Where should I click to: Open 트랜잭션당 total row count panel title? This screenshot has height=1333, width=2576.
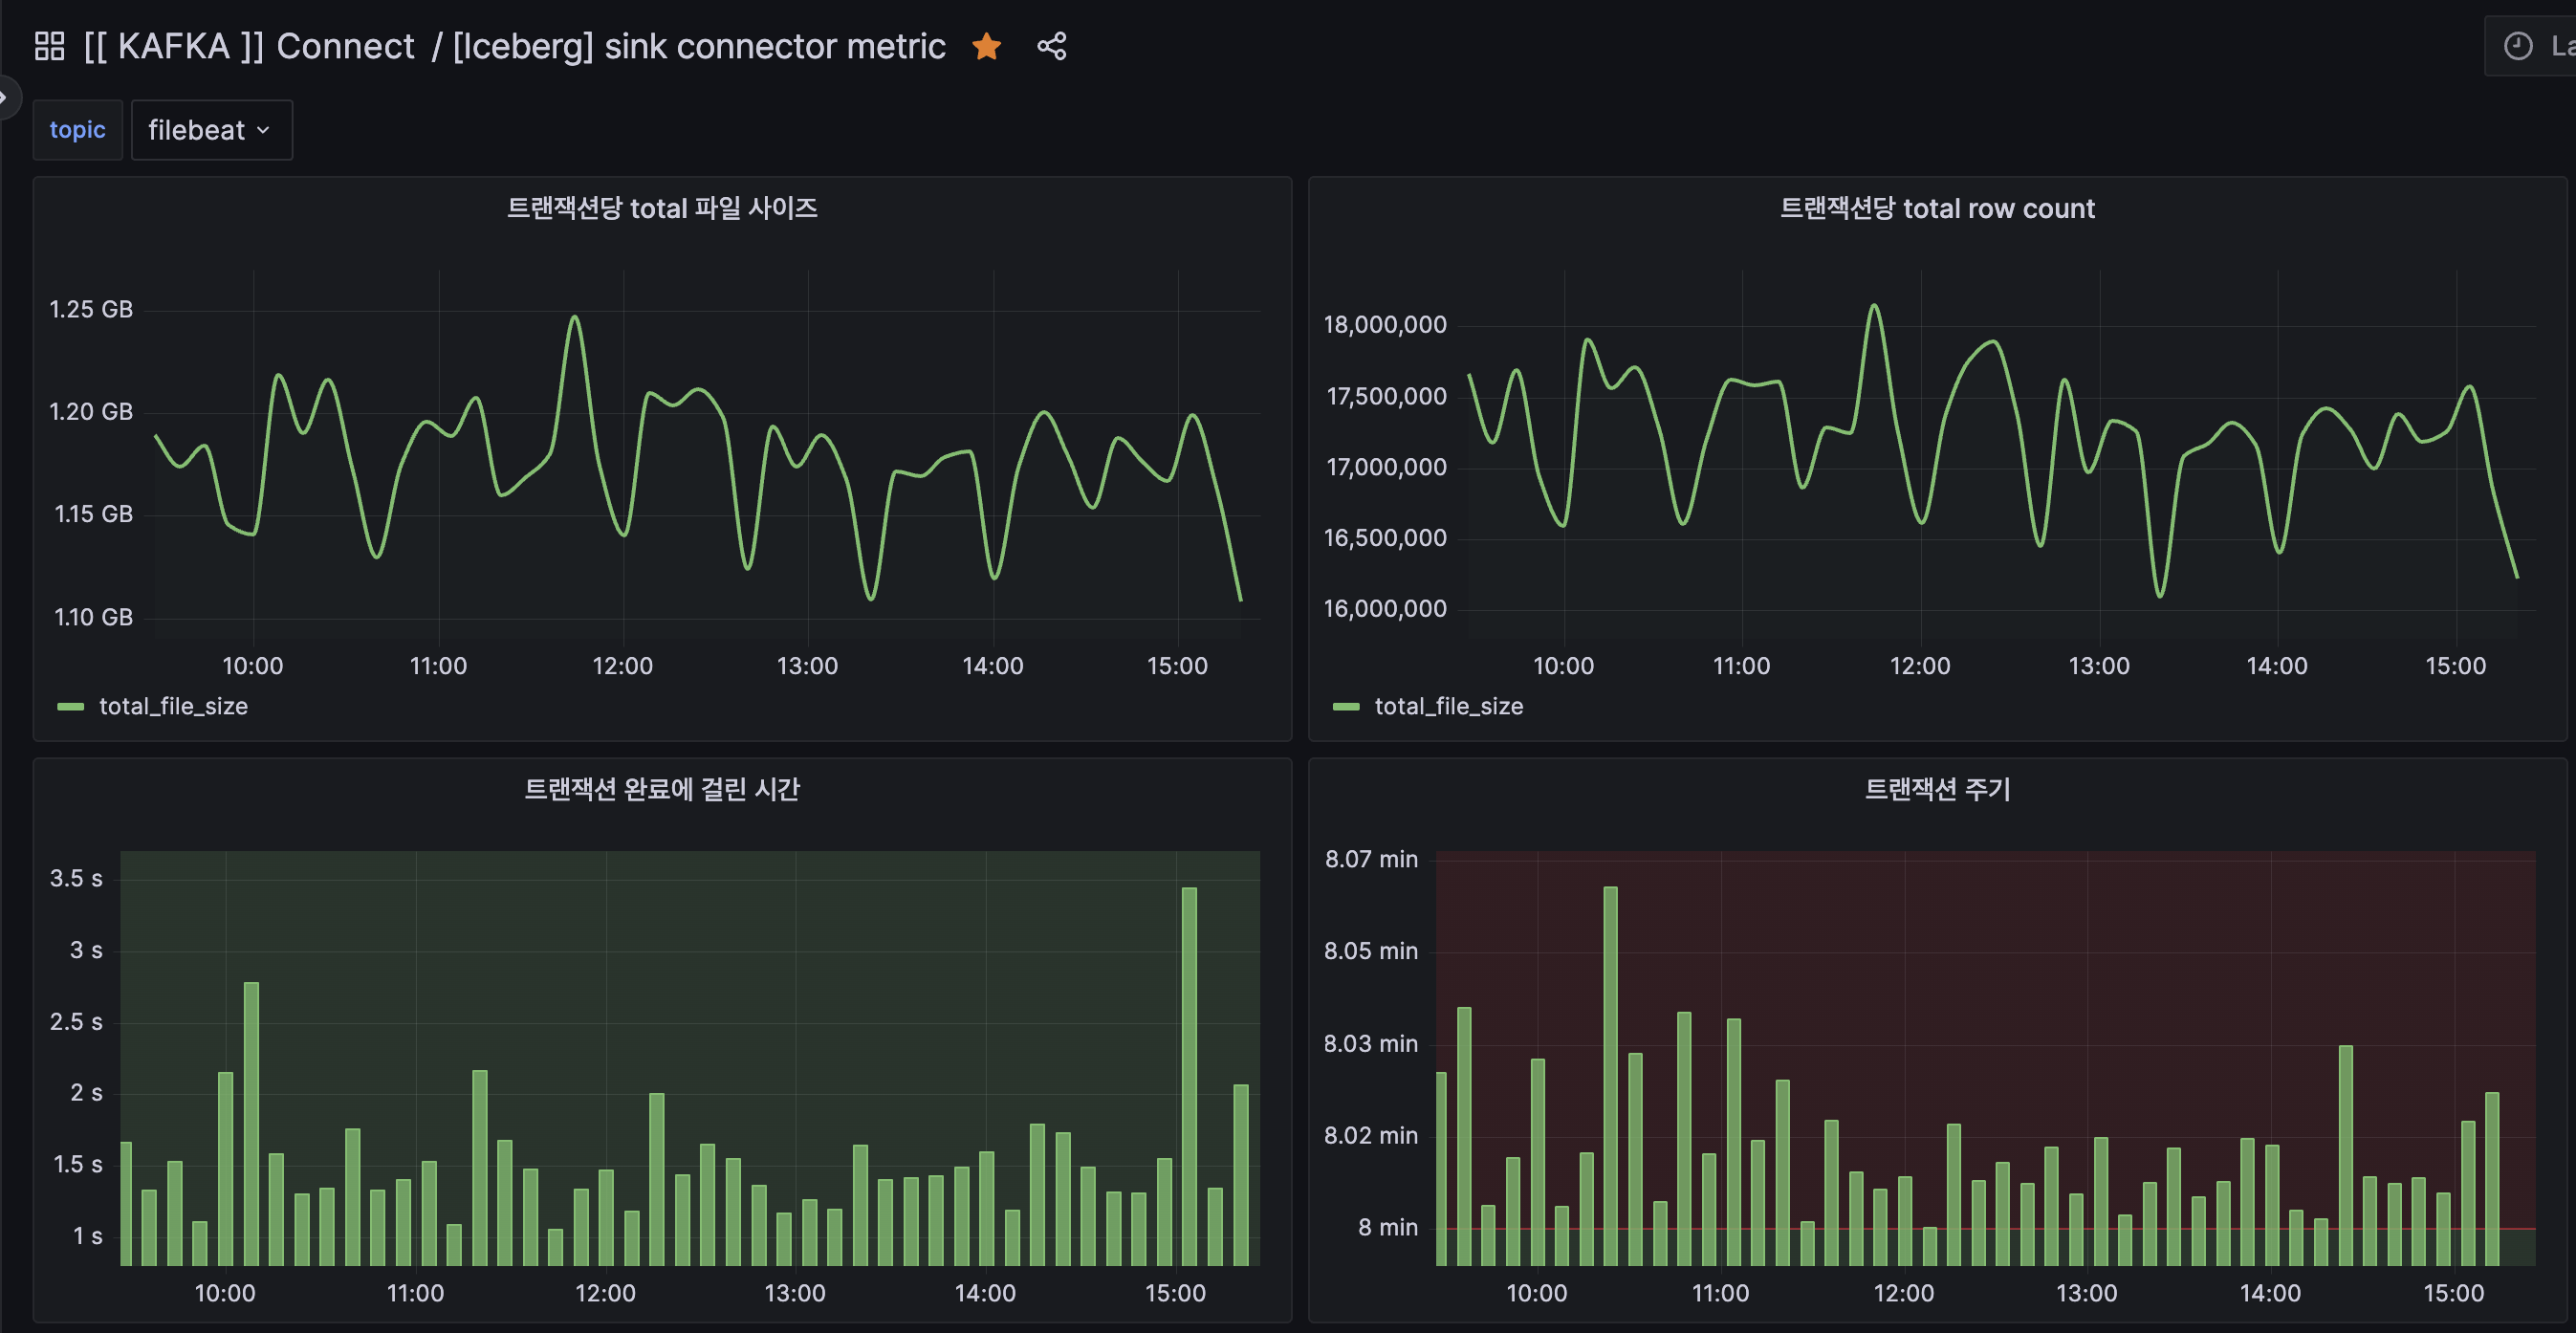[x=1937, y=208]
